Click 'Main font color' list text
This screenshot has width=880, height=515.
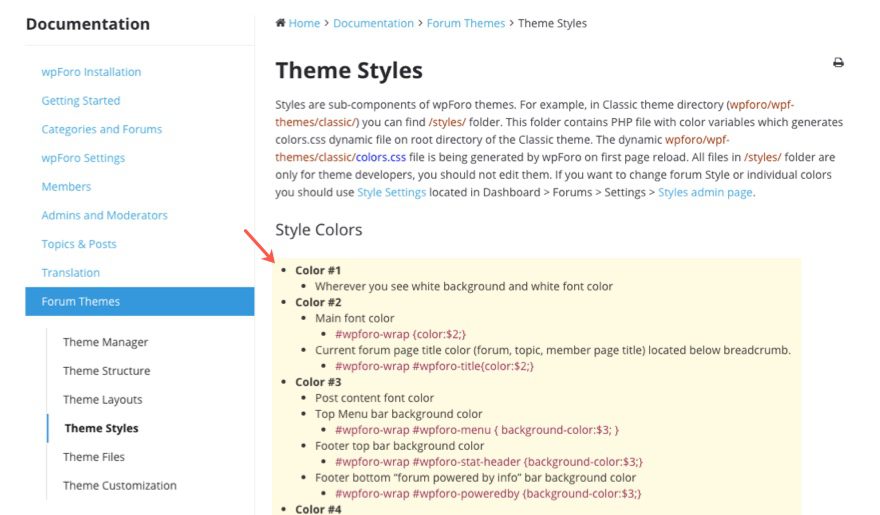point(355,318)
